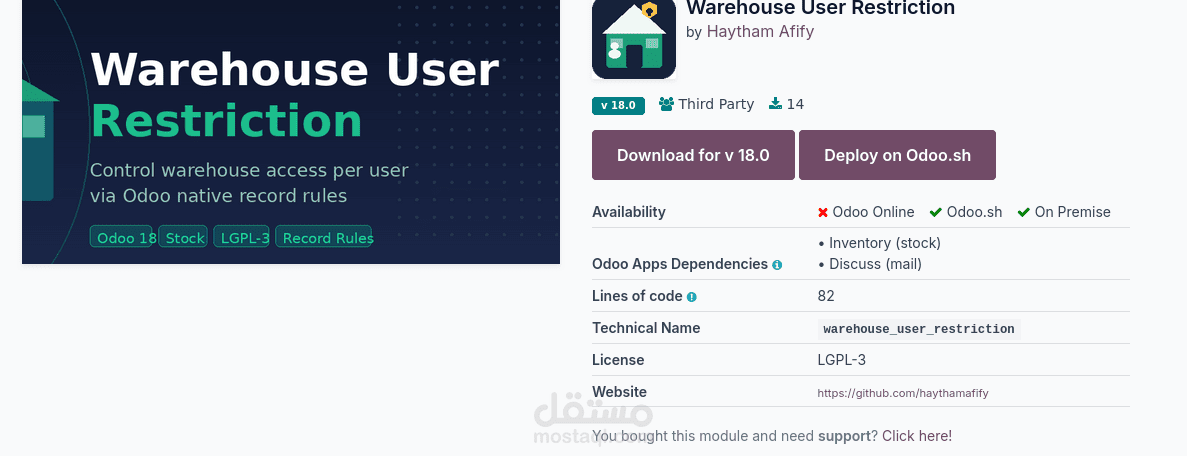Click the 'On Premise' availability text
The width and height of the screenshot is (1187, 456).
coord(1073,212)
